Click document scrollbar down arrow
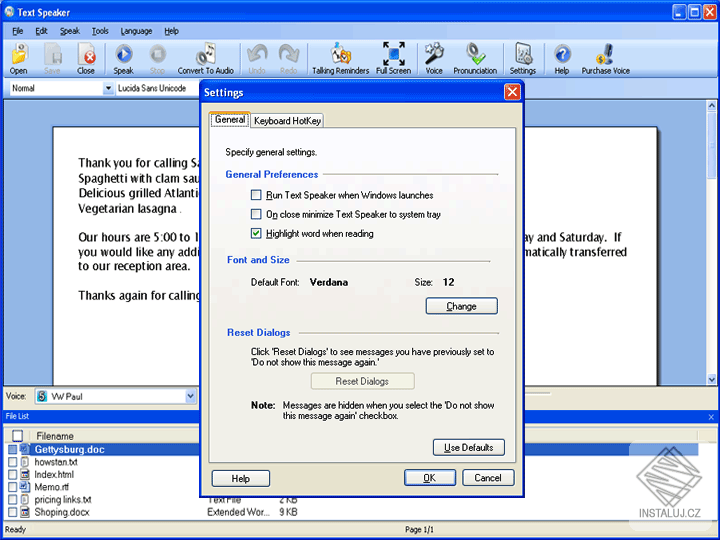This screenshot has width=720, height=540. pyautogui.click(x=711, y=379)
